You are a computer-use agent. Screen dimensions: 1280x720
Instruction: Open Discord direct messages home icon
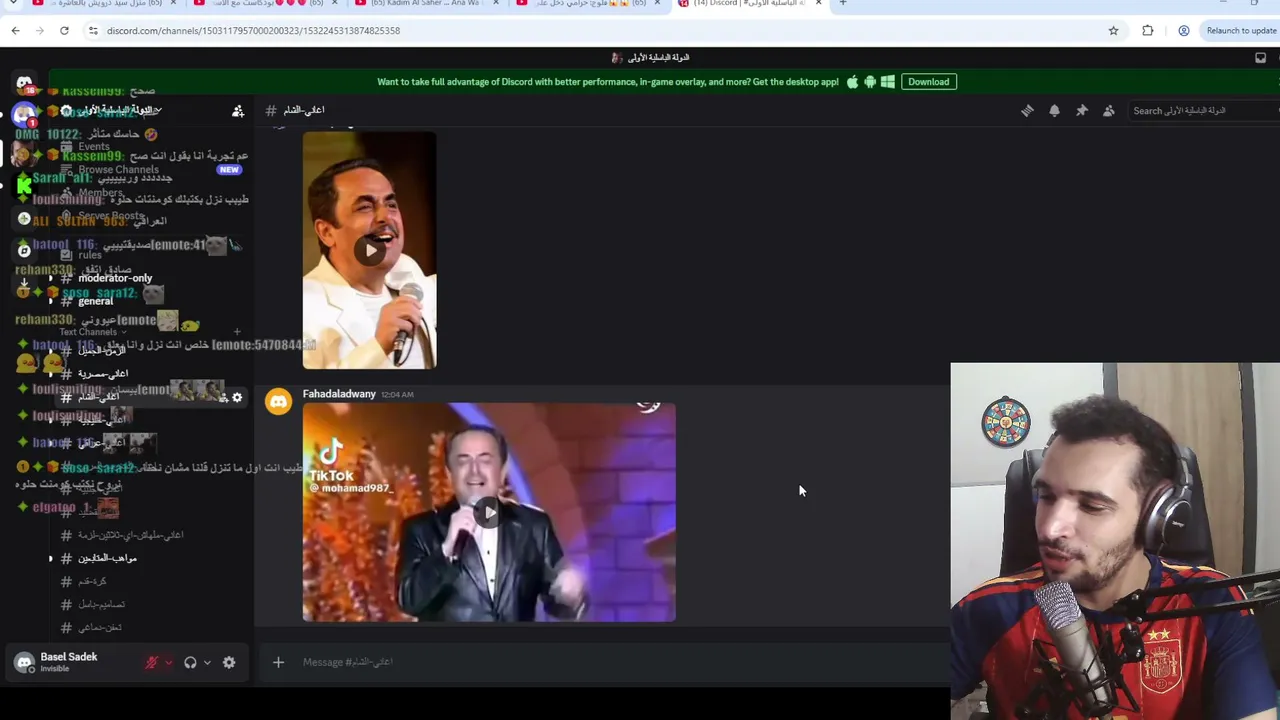tap(24, 83)
